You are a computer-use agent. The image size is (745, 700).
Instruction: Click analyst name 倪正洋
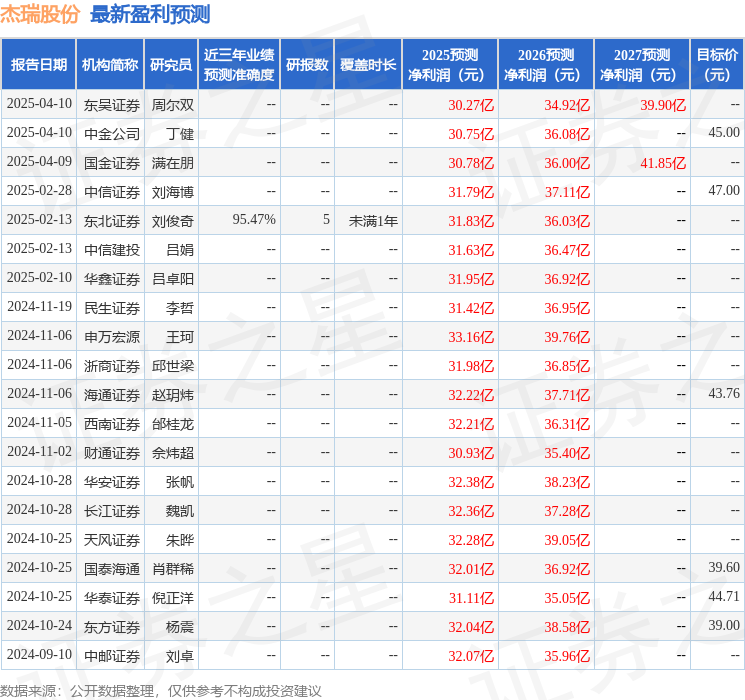click(173, 598)
